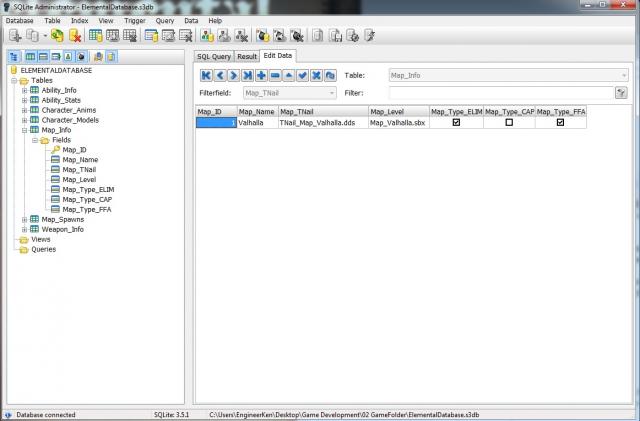Click the Map_Level column header
Image resolution: width=640 pixels, height=421 pixels.
(x=398, y=111)
